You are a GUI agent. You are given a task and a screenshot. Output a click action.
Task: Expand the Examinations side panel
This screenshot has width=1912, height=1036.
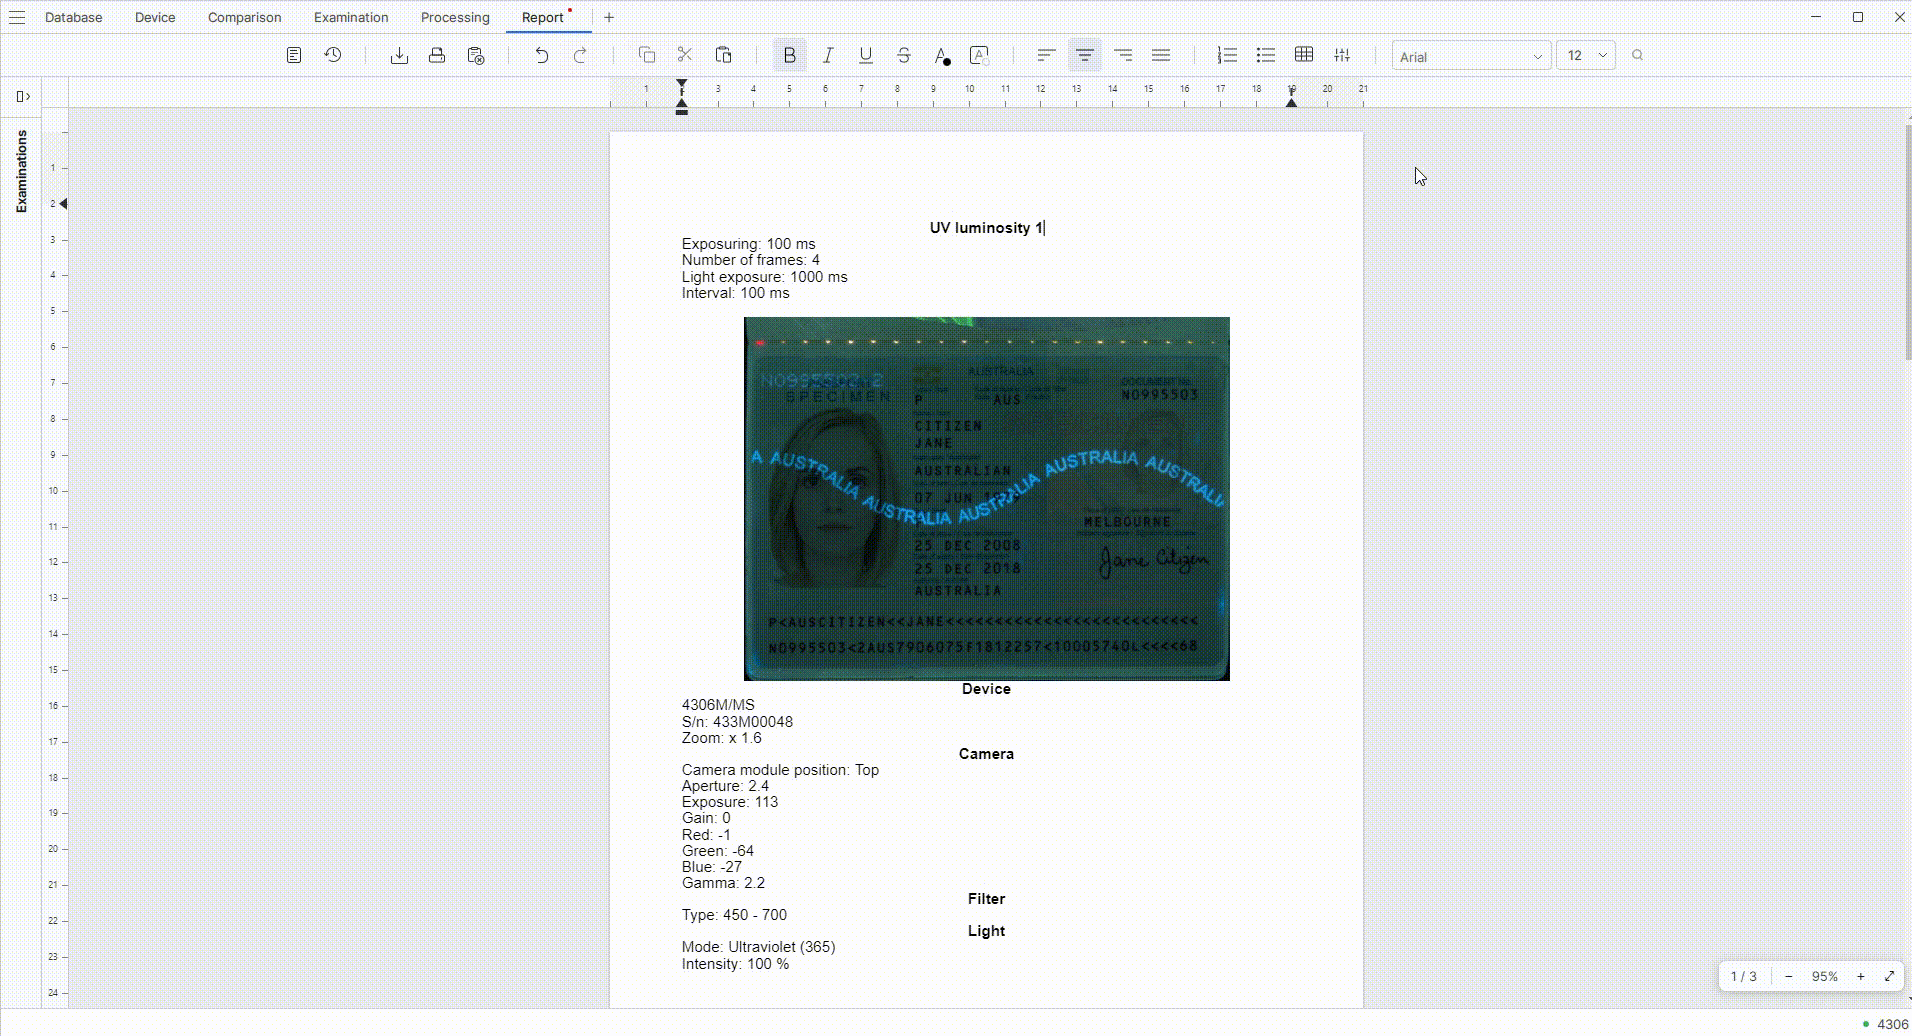click(23, 96)
